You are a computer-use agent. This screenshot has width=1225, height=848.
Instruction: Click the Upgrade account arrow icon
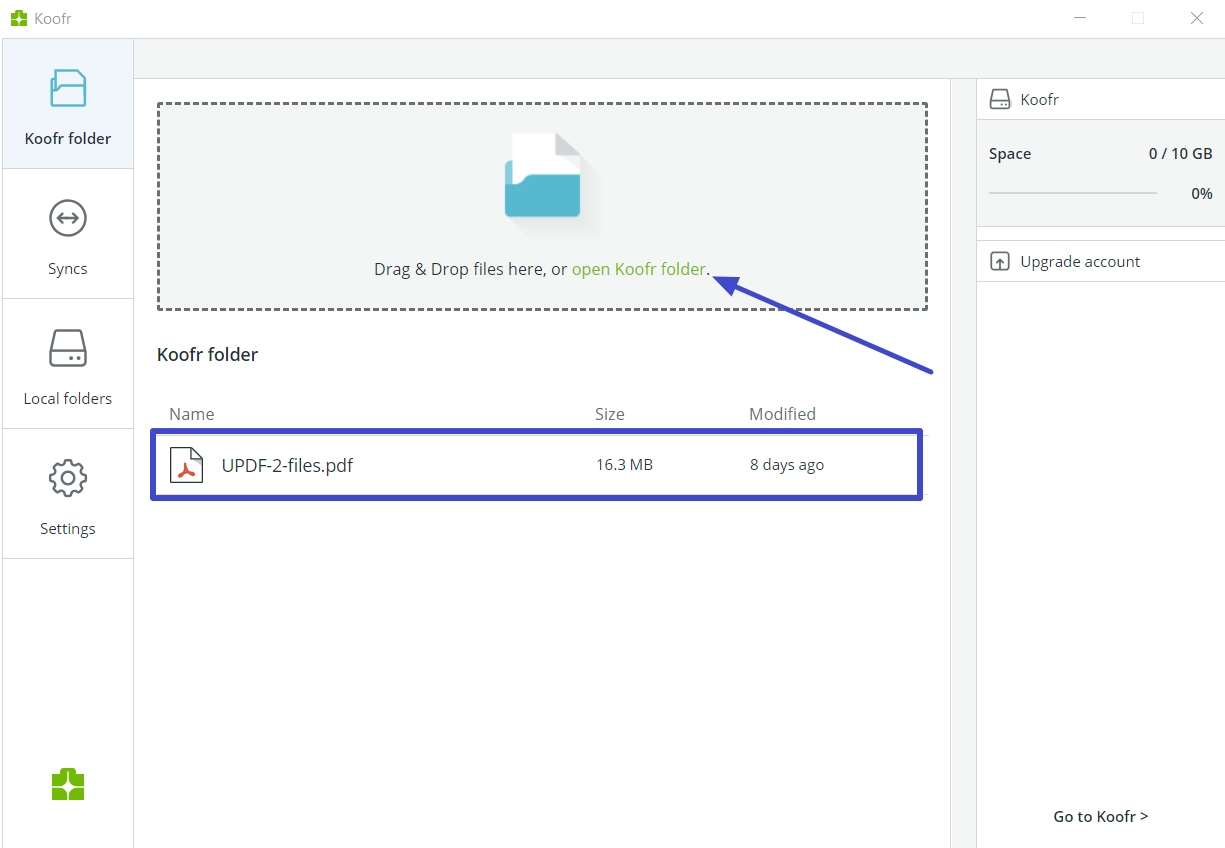1000,261
